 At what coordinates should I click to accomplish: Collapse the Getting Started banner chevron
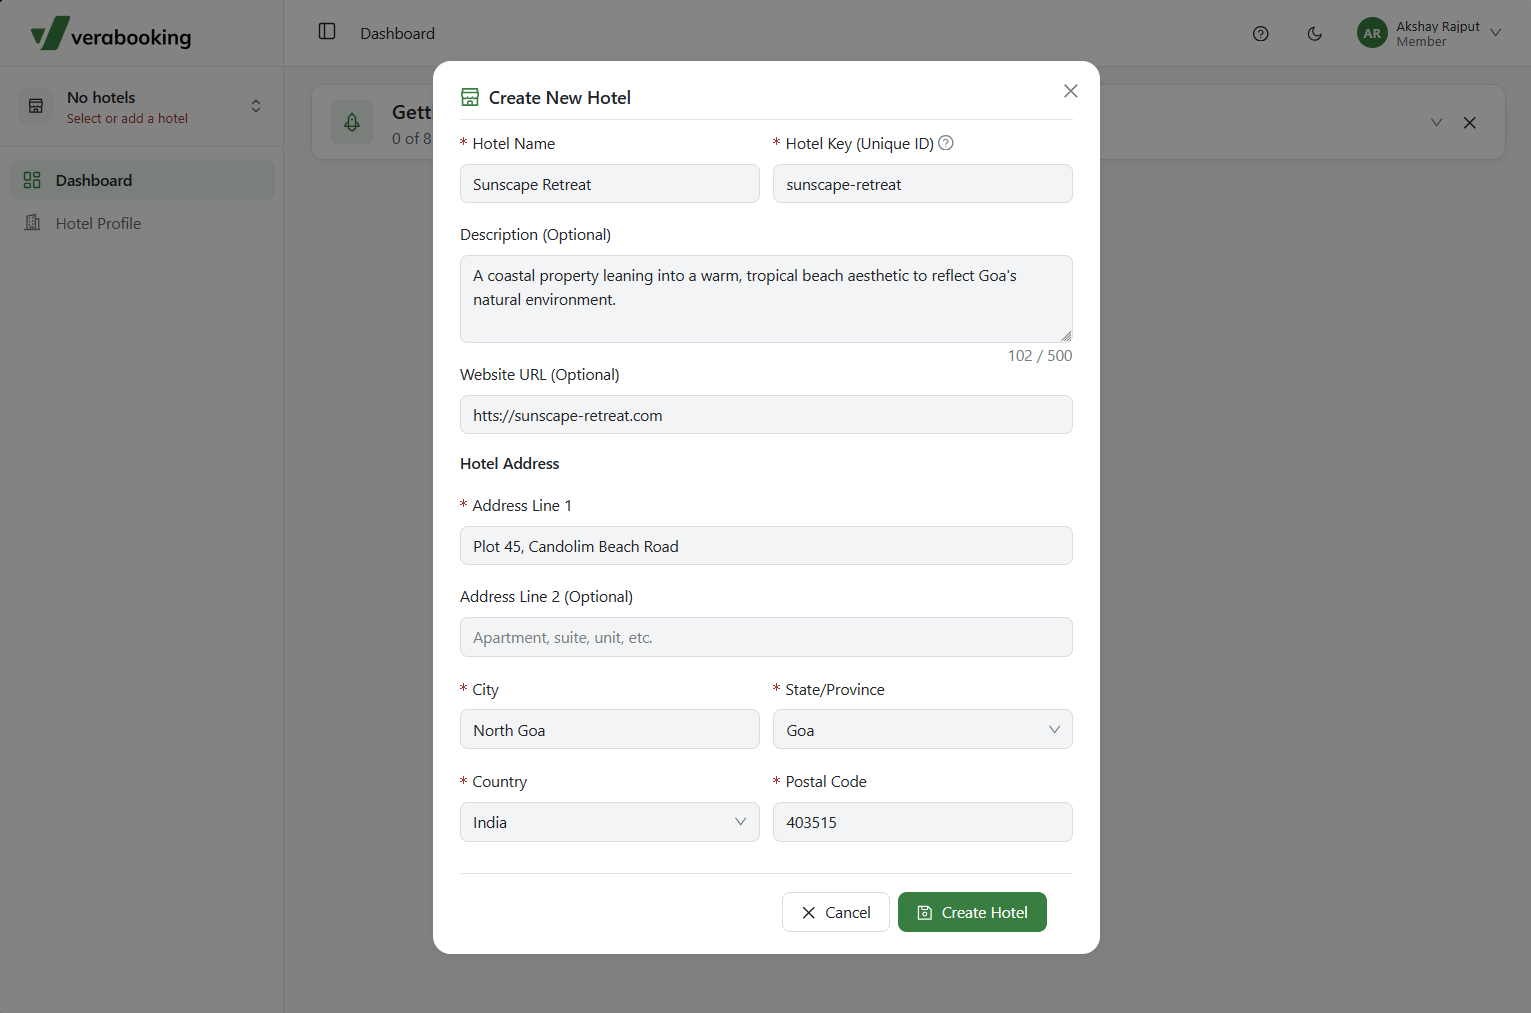(1436, 122)
